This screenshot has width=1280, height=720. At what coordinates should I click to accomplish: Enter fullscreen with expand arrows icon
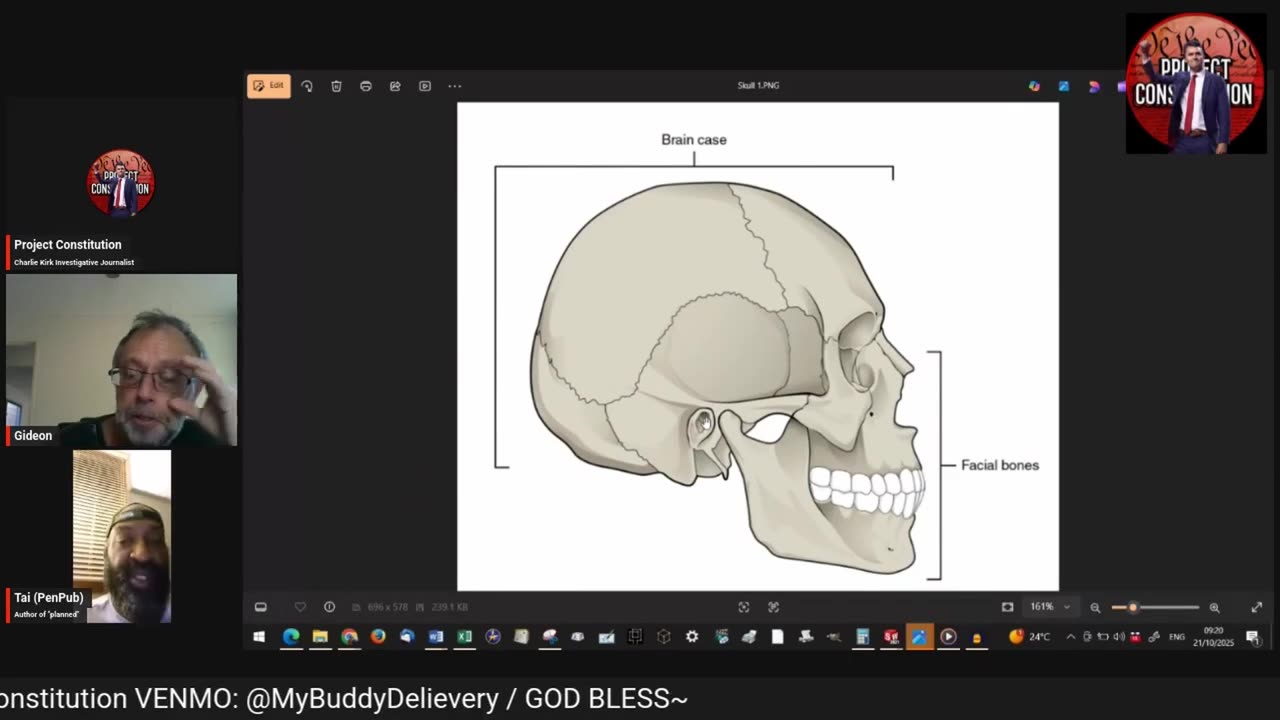(1257, 607)
